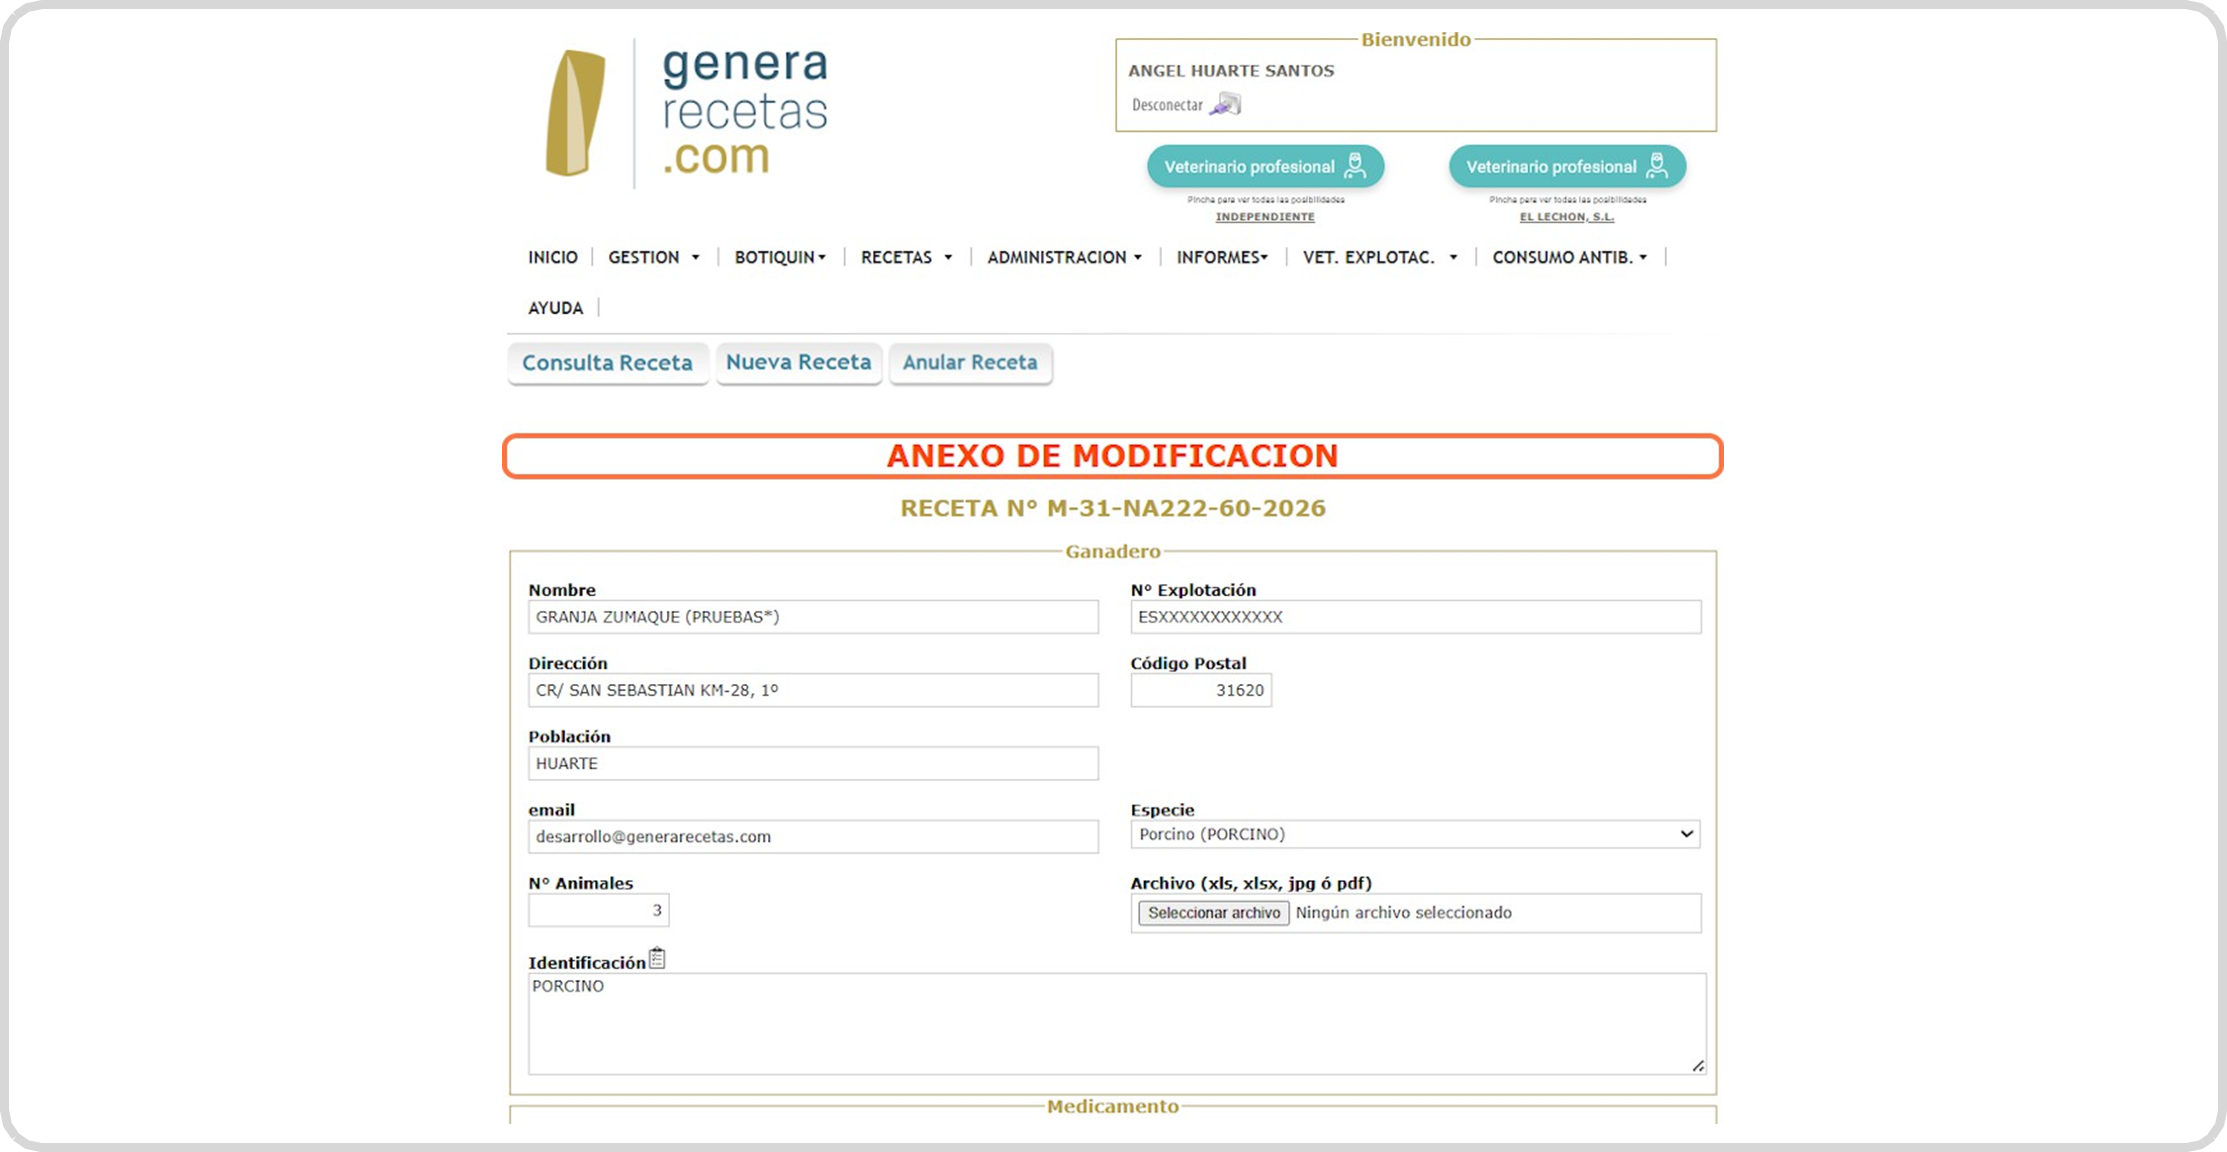The width and height of the screenshot is (2227, 1152).
Task: Click the Desconectar logout icon
Action: coord(1225,104)
